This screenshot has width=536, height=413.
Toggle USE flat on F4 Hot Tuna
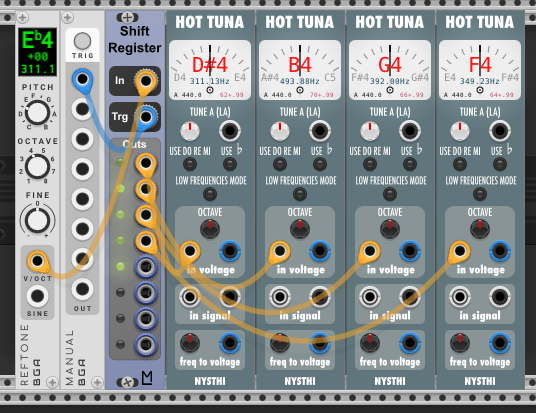499,164
